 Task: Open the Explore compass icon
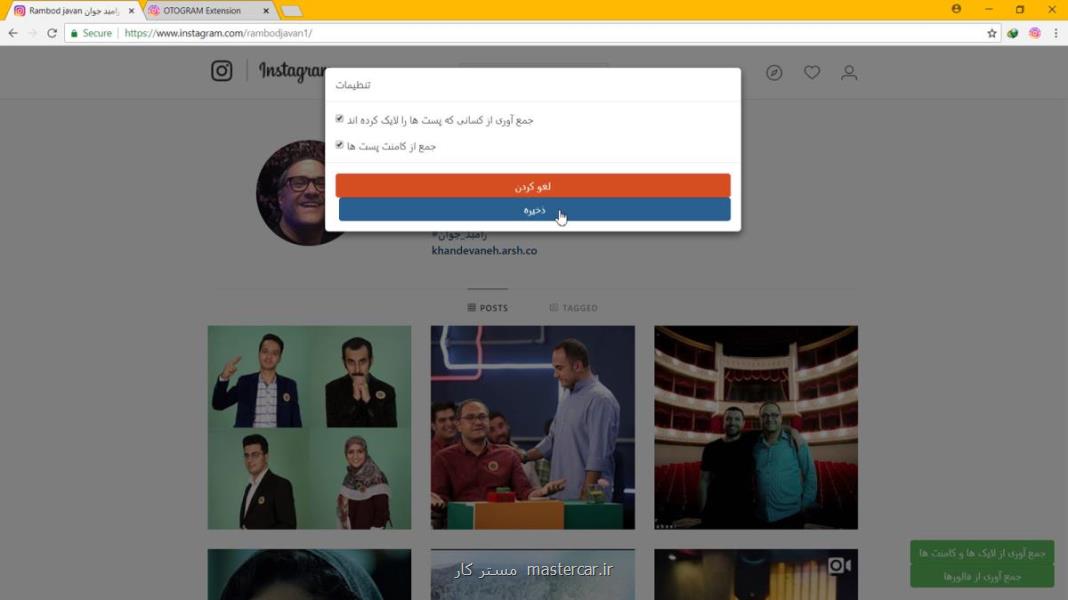pyautogui.click(x=774, y=72)
